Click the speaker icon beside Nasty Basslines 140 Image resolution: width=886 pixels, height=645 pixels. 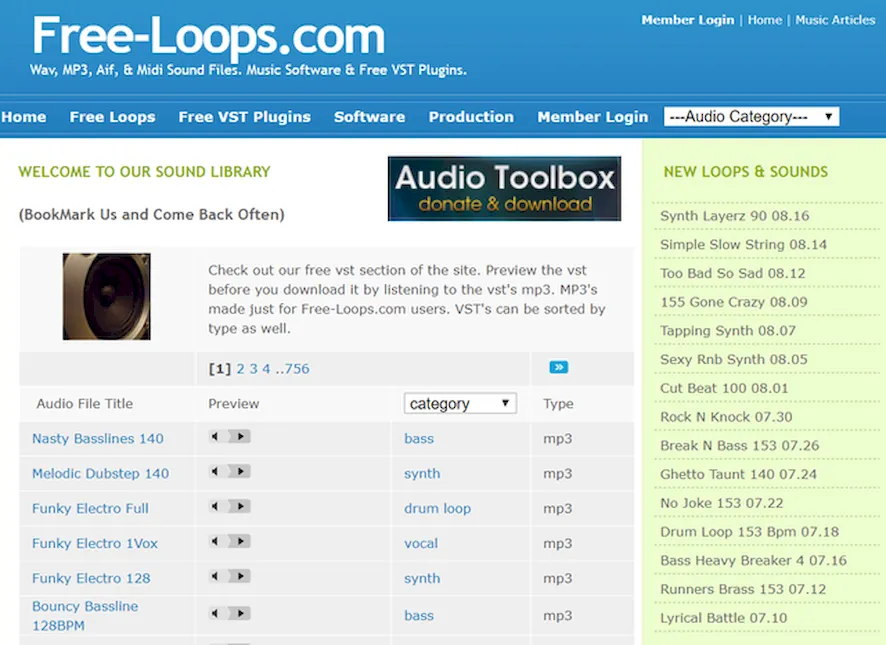(x=215, y=437)
